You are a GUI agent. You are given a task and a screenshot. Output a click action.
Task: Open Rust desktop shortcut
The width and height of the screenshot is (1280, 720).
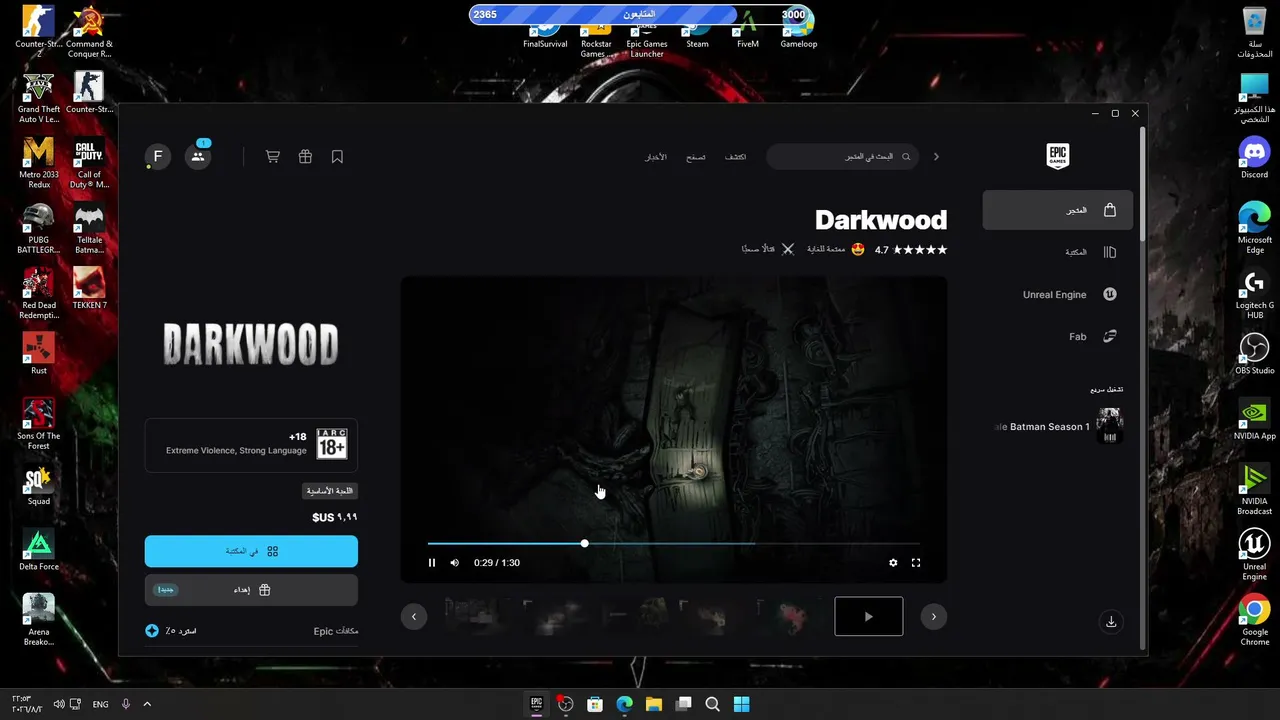pos(39,353)
